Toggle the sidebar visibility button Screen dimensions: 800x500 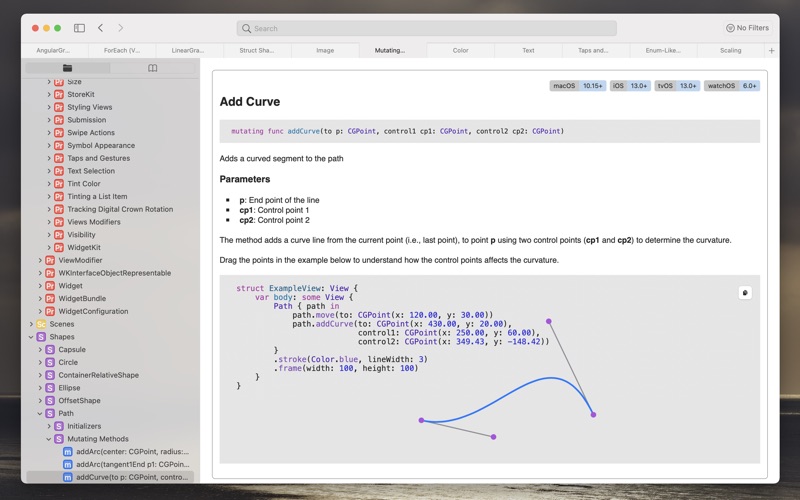pos(80,28)
